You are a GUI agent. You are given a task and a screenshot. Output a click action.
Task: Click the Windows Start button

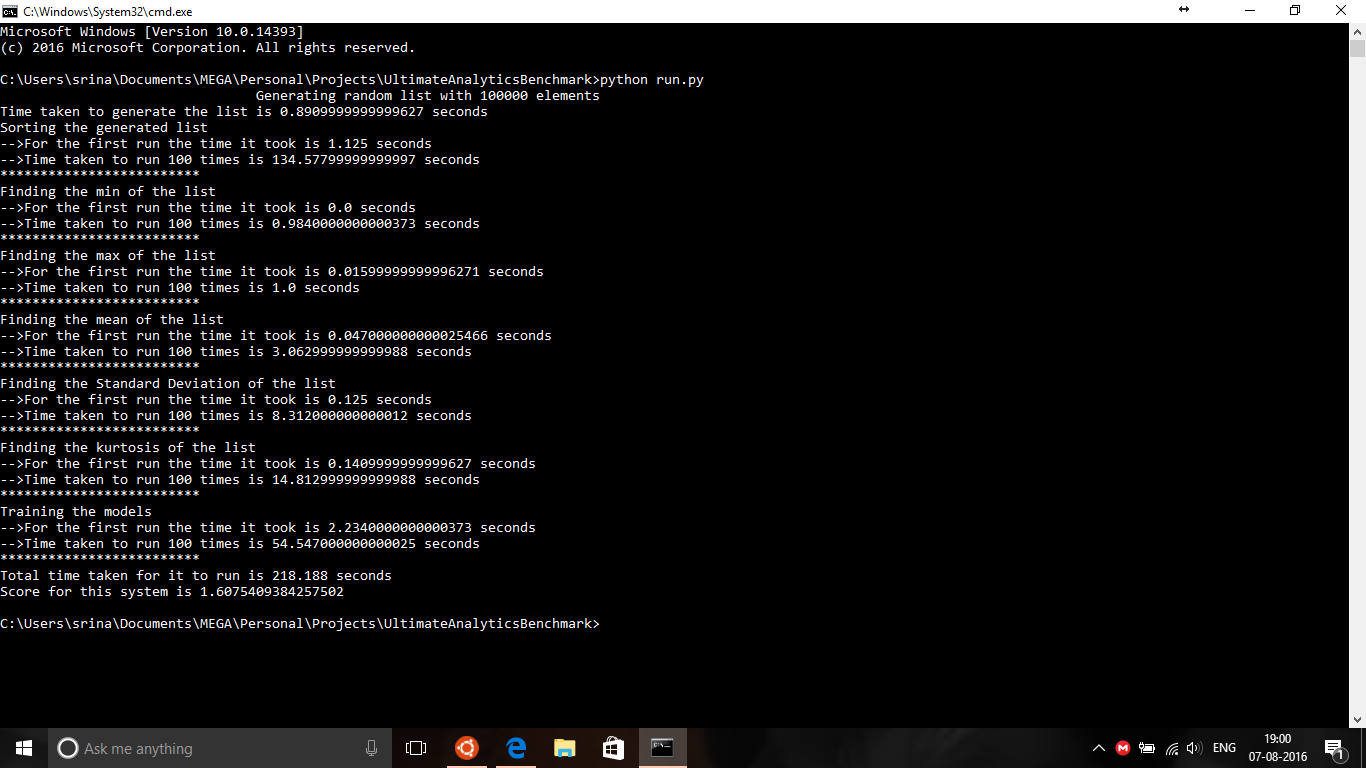point(24,748)
